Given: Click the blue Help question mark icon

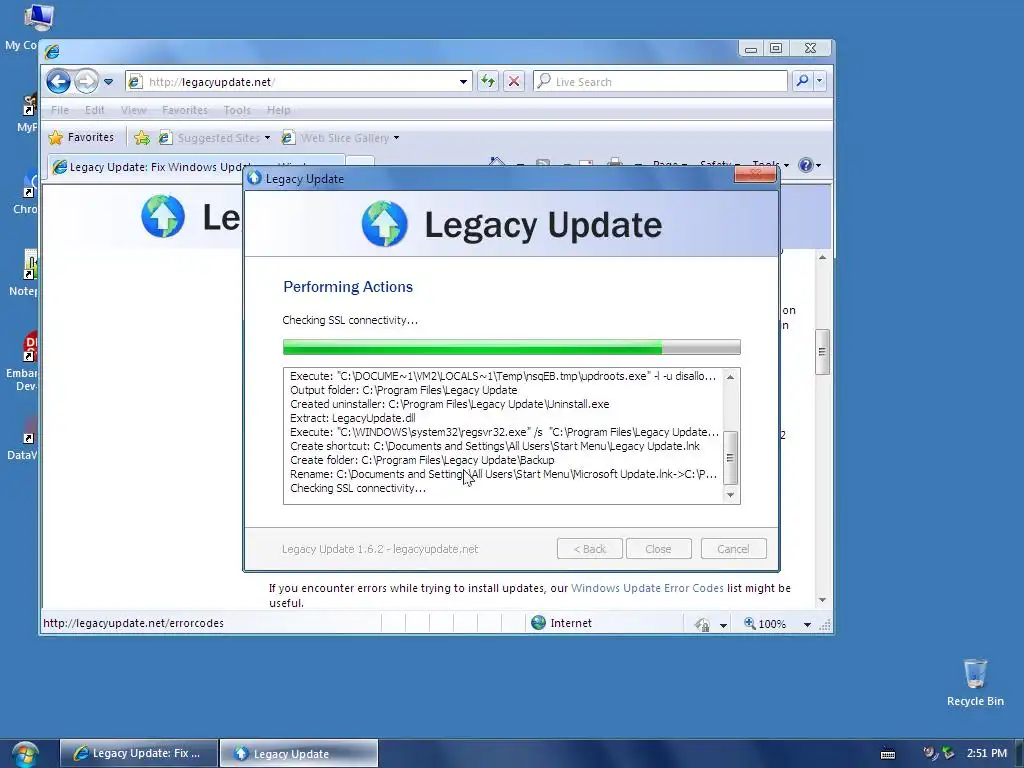Looking at the screenshot, I should point(806,165).
